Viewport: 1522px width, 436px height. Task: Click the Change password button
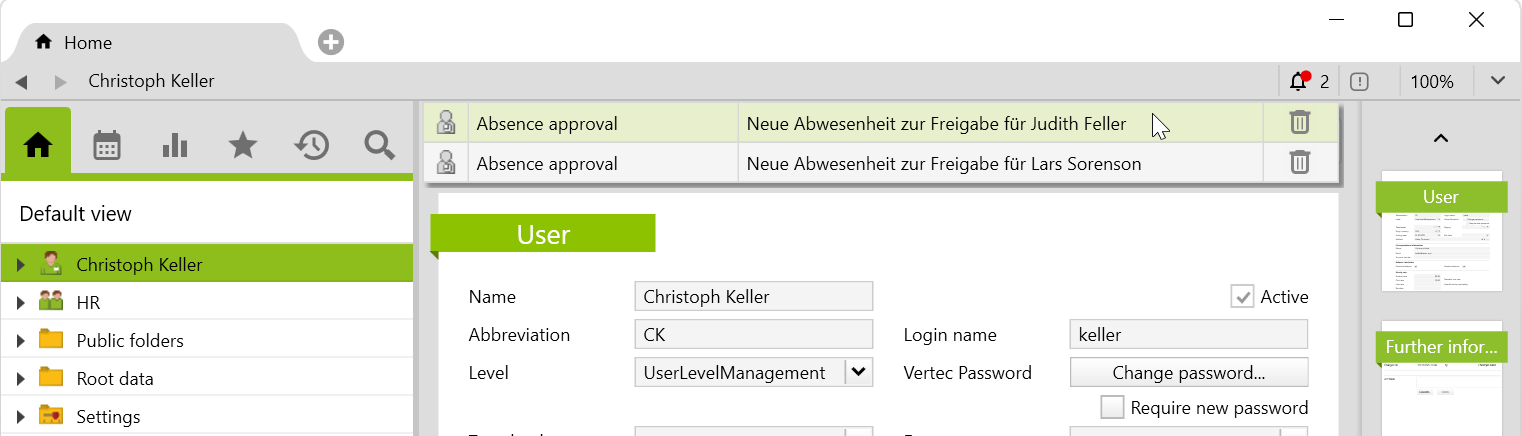pos(1189,373)
